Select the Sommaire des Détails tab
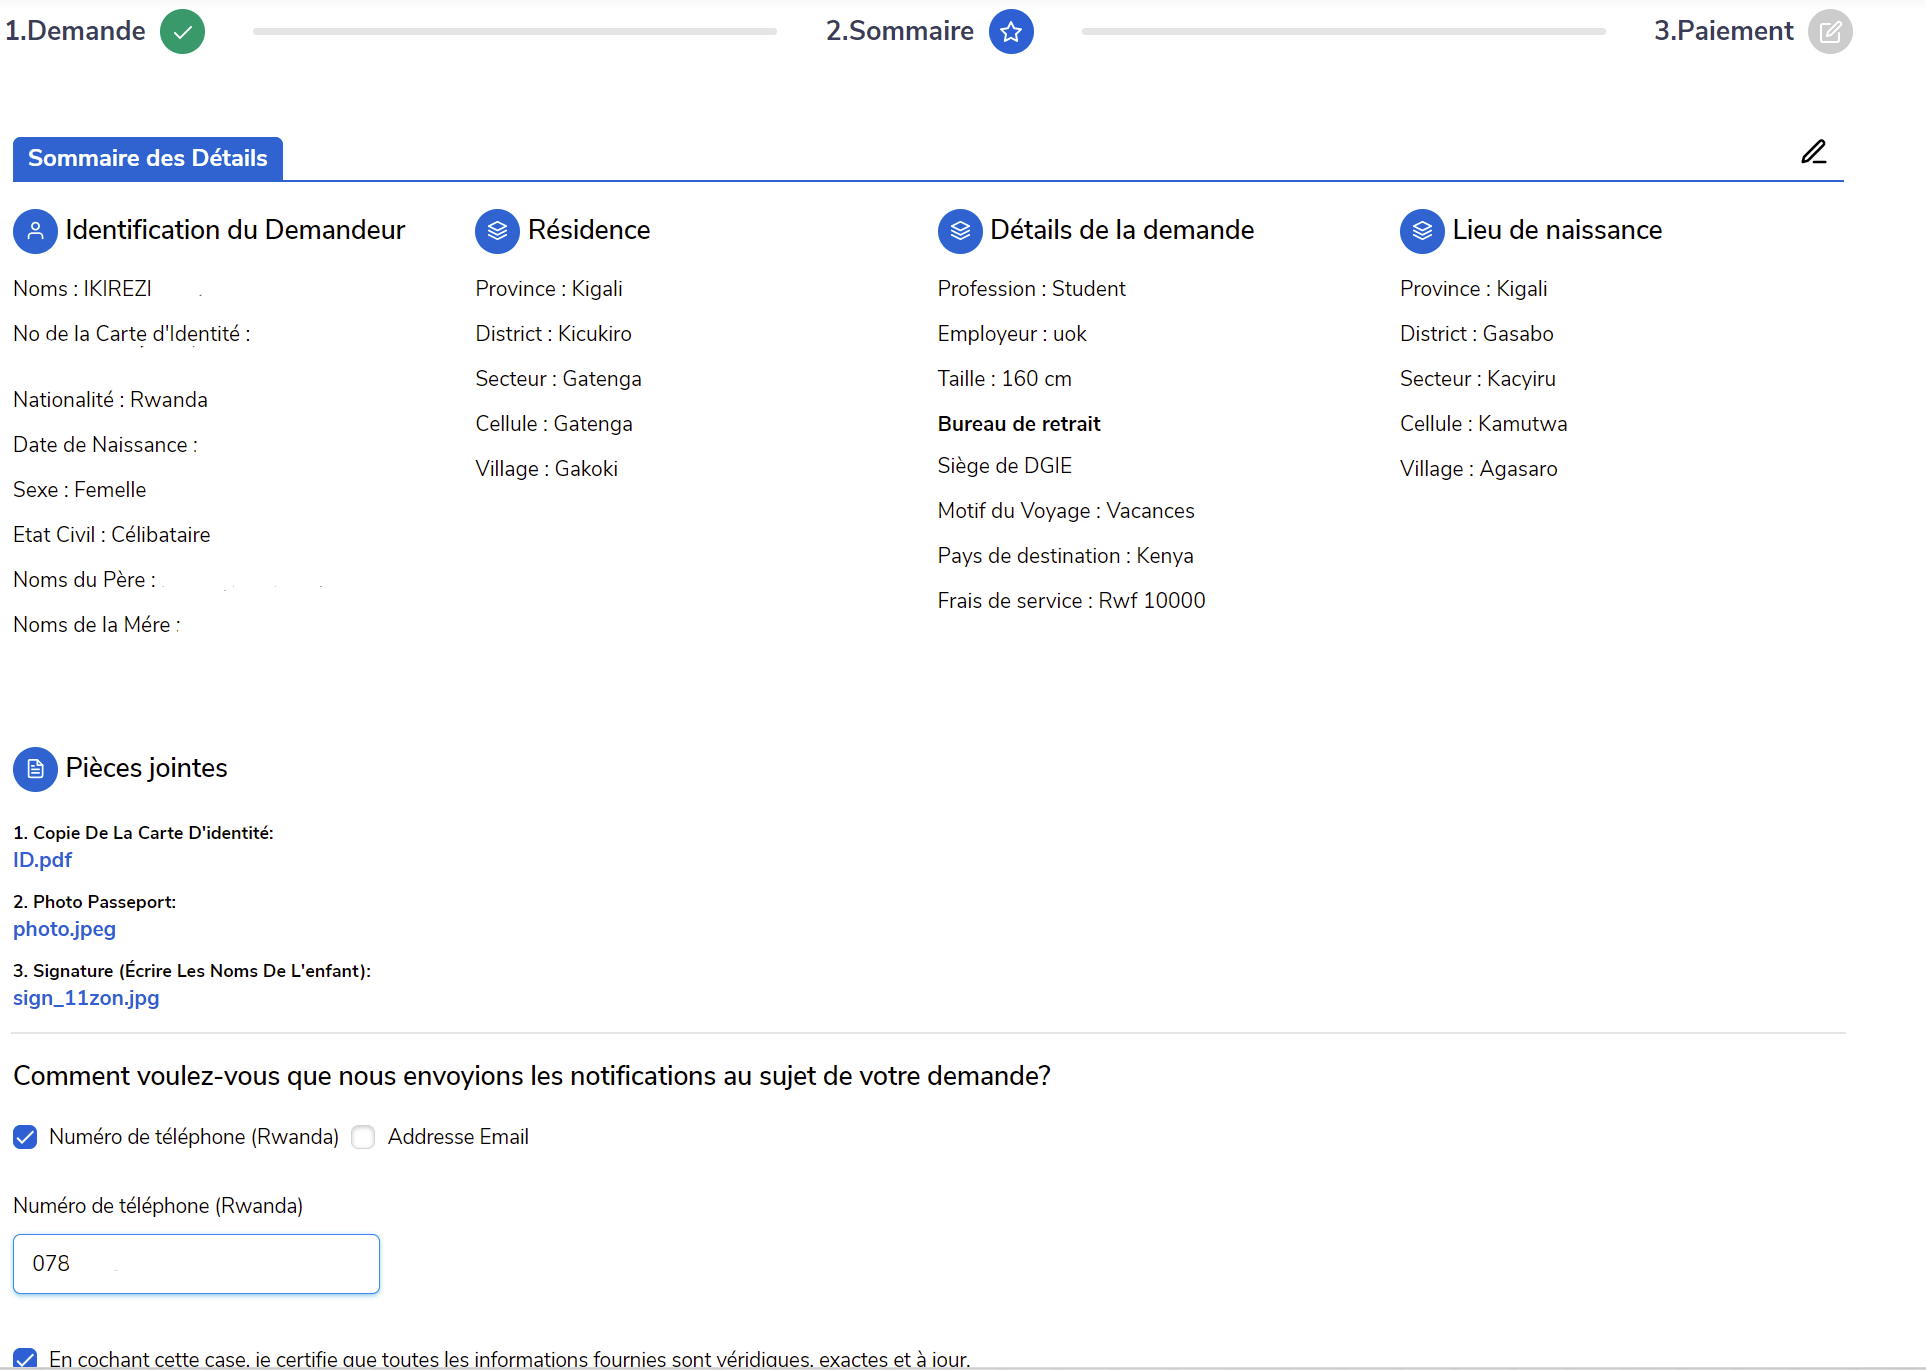Screen dimensions: 1926x1370 [x=148, y=159]
